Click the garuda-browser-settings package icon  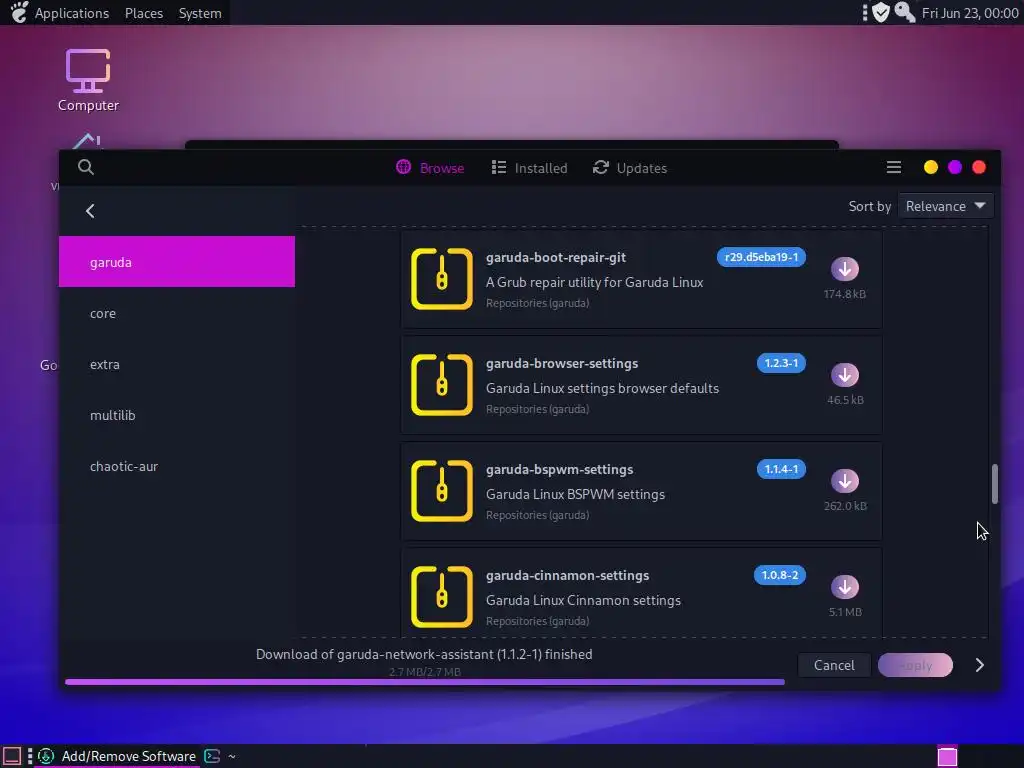click(442, 385)
